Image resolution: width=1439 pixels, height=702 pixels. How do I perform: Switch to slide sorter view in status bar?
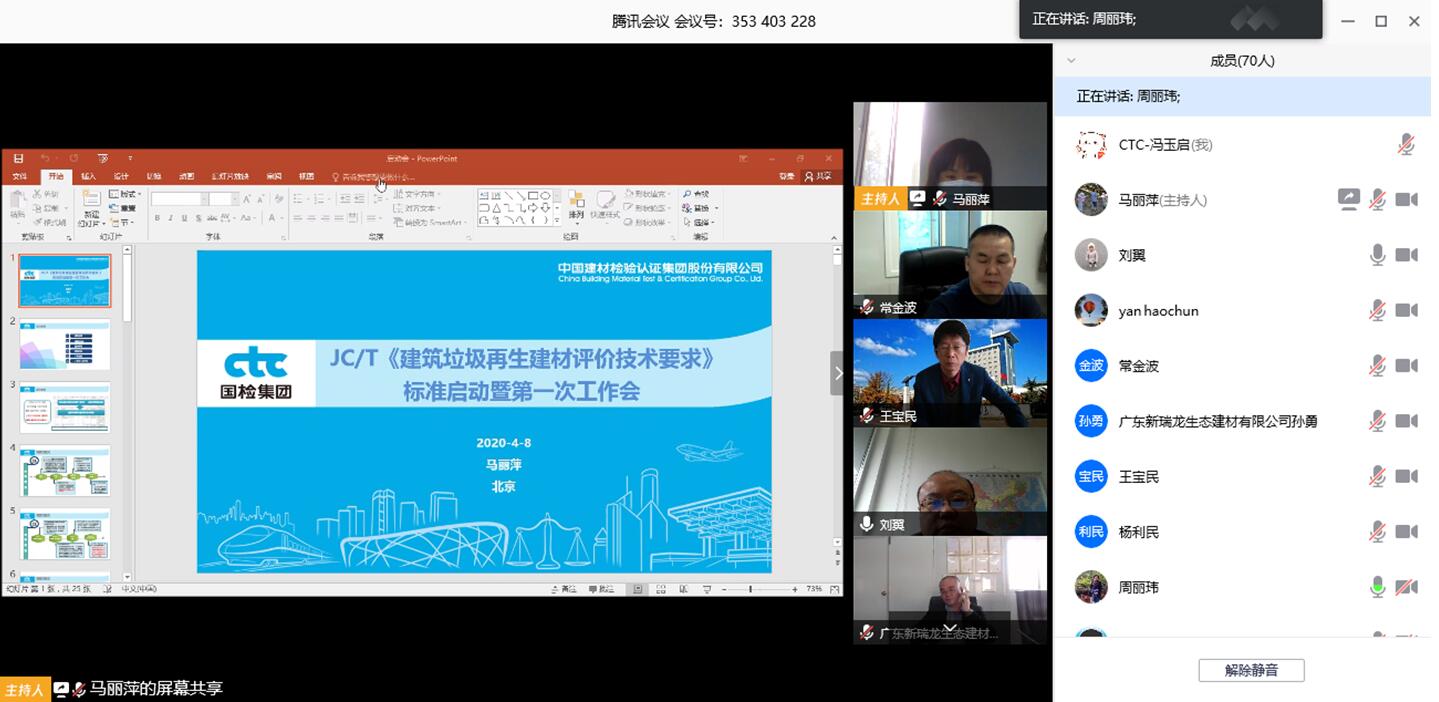pyautogui.click(x=660, y=589)
